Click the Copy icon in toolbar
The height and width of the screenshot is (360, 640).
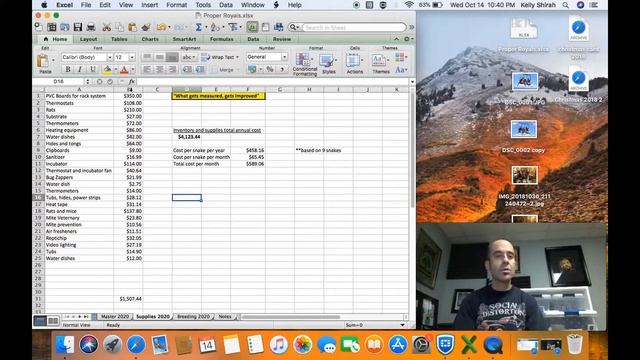pos(120,27)
